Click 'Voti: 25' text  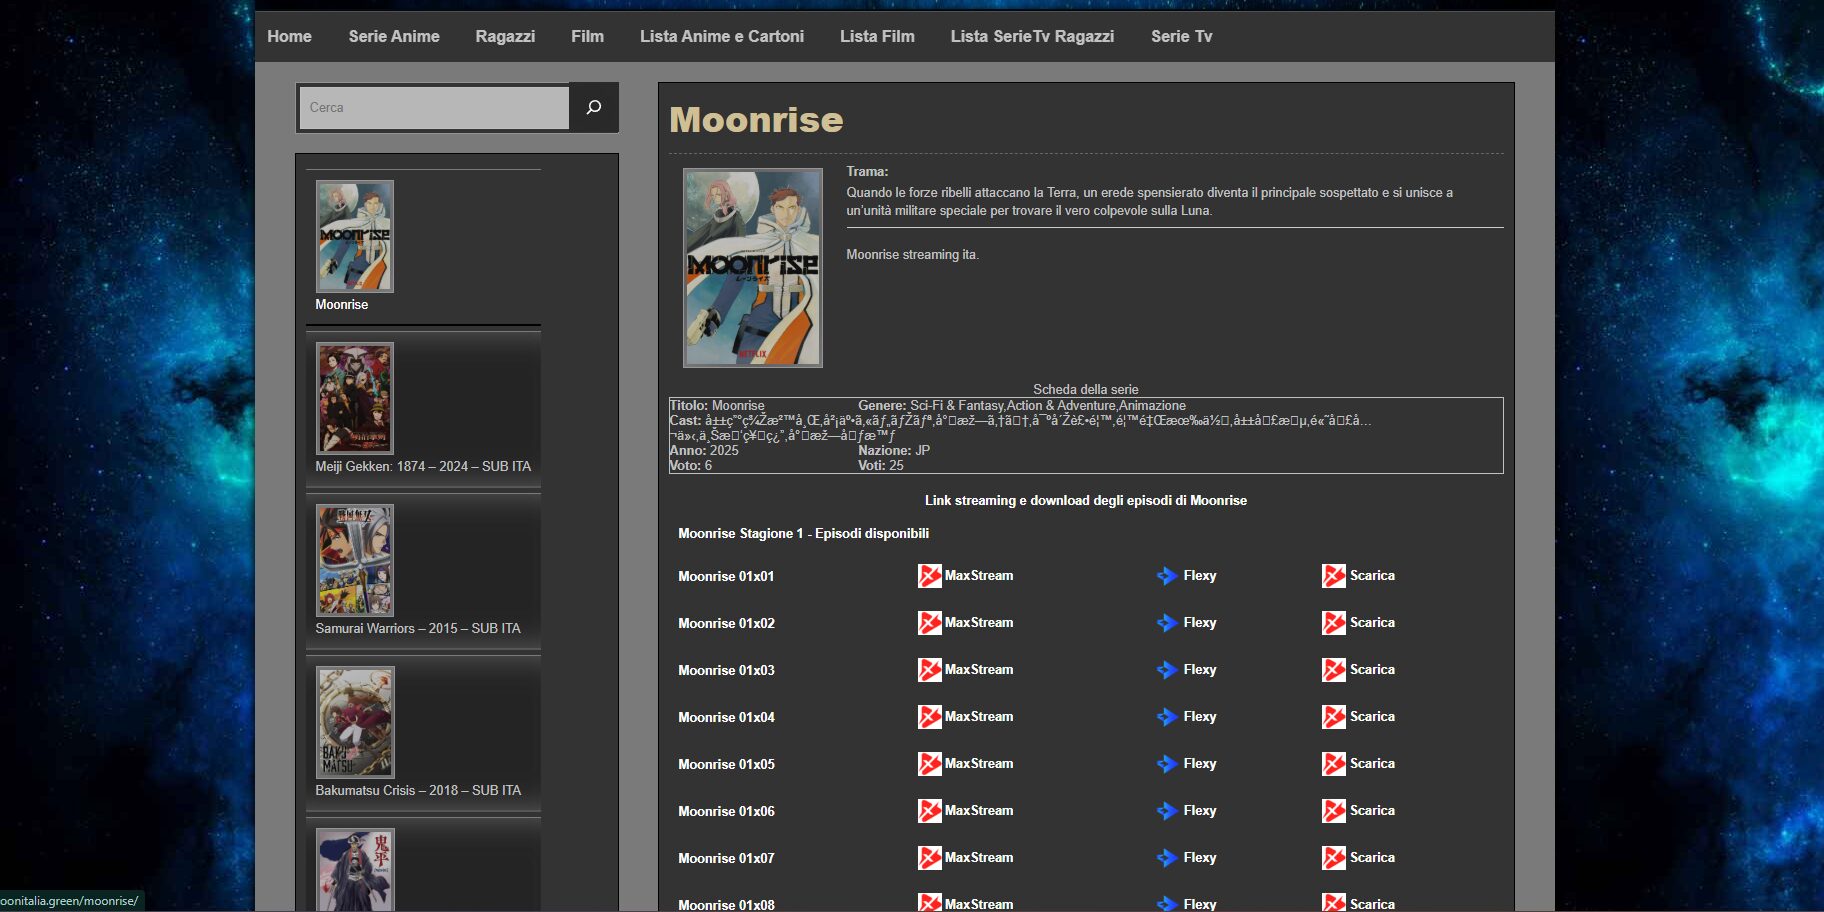pyautogui.click(x=881, y=466)
